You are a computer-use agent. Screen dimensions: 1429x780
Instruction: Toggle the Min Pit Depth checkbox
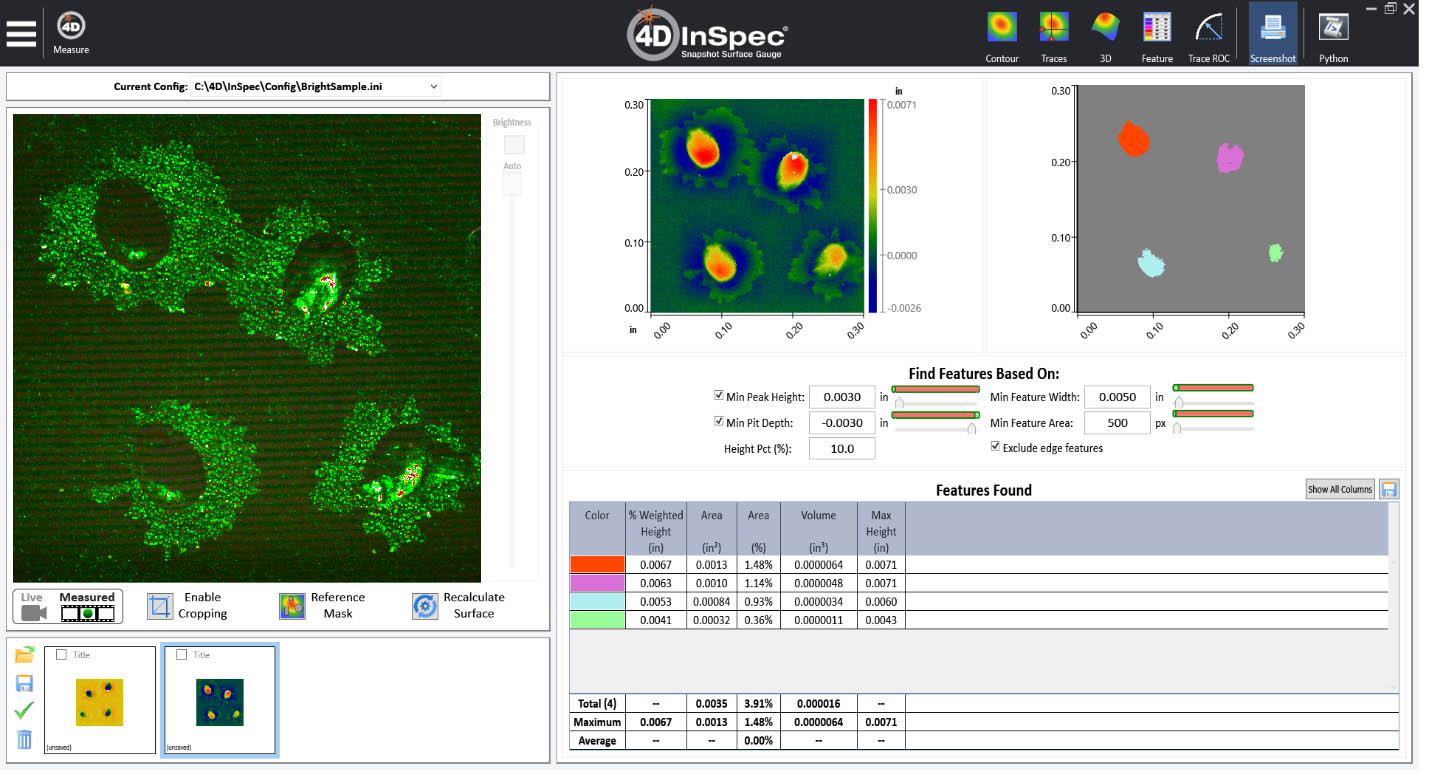pyautogui.click(x=719, y=422)
